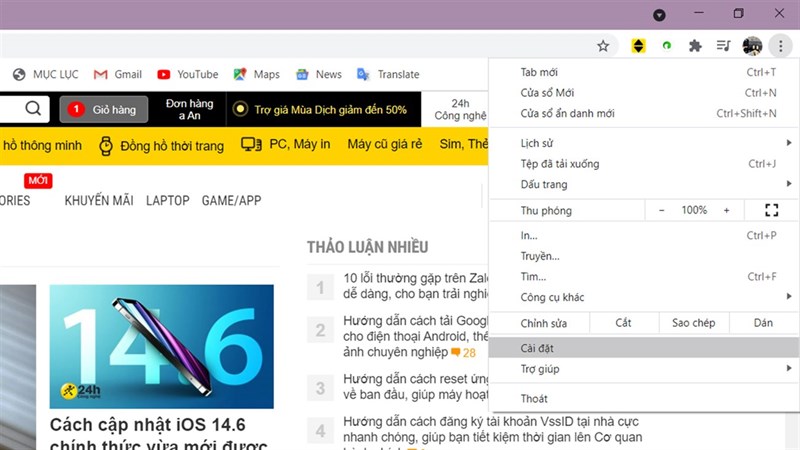Open Đơn hàng a An link
This screenshot has width=800, height=450.
(x=189, y=109)
